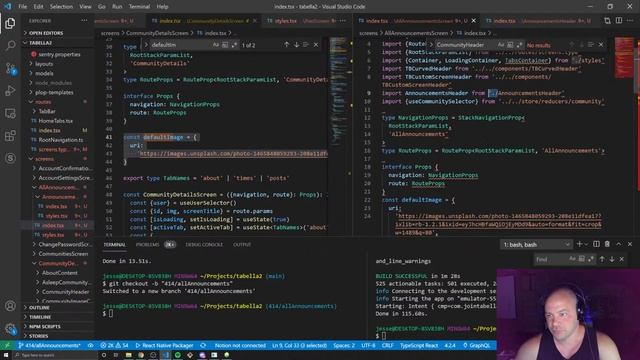Close the terminal panel

click(x=630, y=244)
